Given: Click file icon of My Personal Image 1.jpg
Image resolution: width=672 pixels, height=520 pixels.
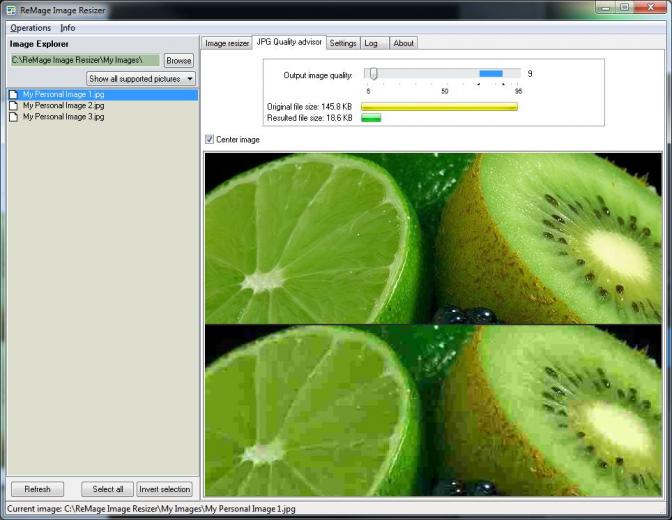Looking at the screenshot, I should pyautogui.click(x=14, y=94).
